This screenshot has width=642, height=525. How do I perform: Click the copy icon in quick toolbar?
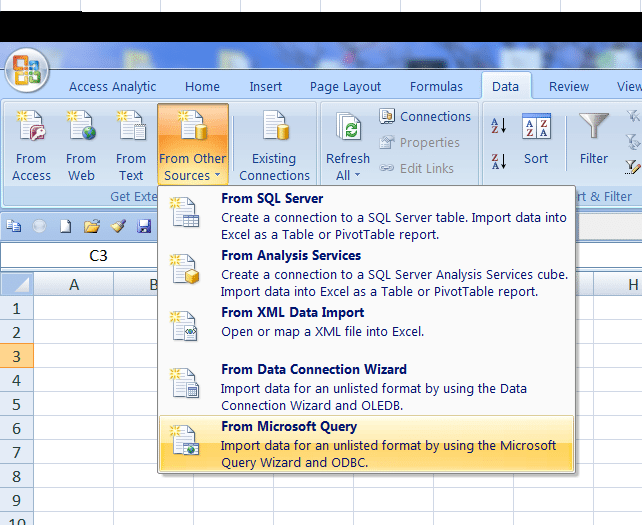(14, 226)
